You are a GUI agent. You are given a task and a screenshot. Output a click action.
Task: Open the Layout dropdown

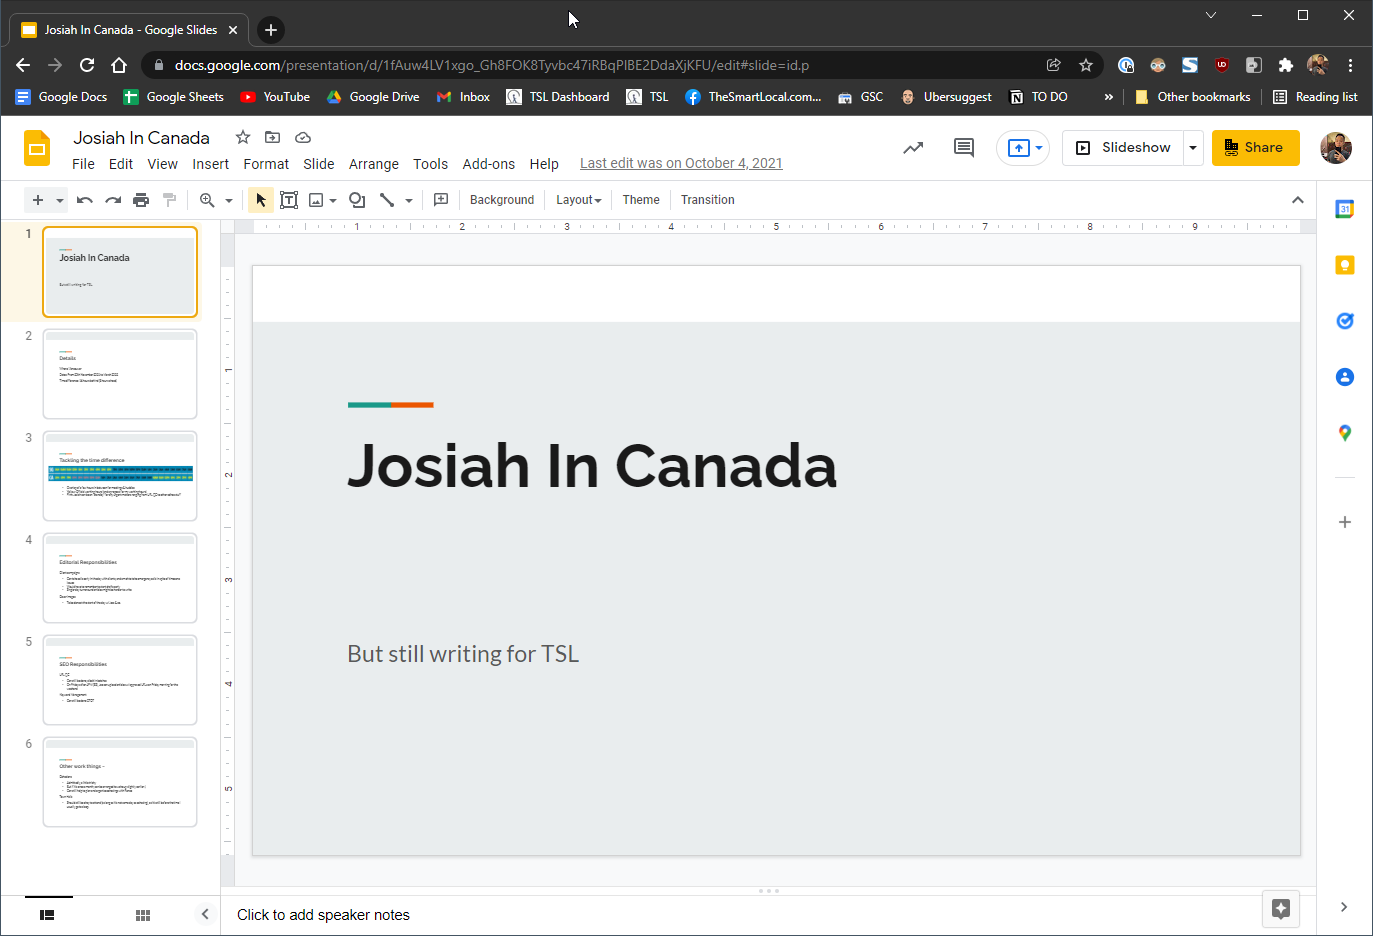(578, 200)
